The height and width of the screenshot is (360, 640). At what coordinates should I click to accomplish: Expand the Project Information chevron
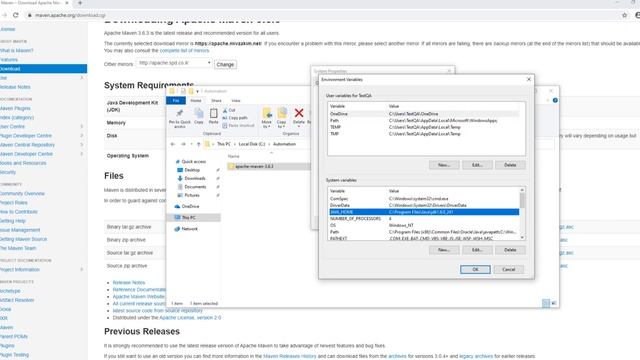click(x=82, y=269)
